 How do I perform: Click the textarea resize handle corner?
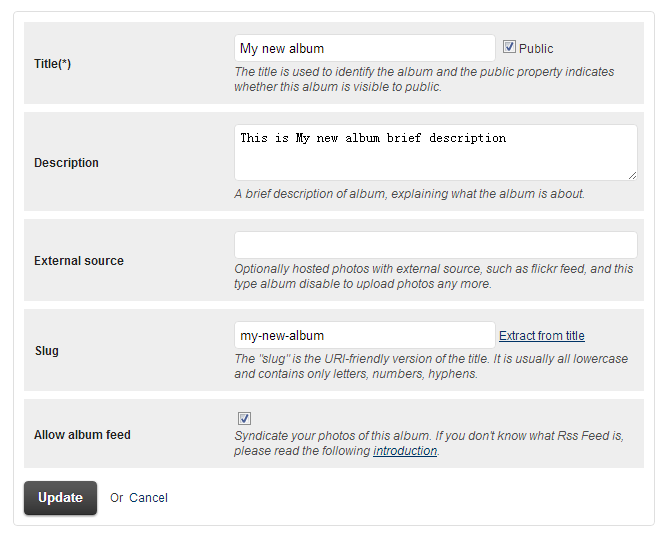[632, 176]
